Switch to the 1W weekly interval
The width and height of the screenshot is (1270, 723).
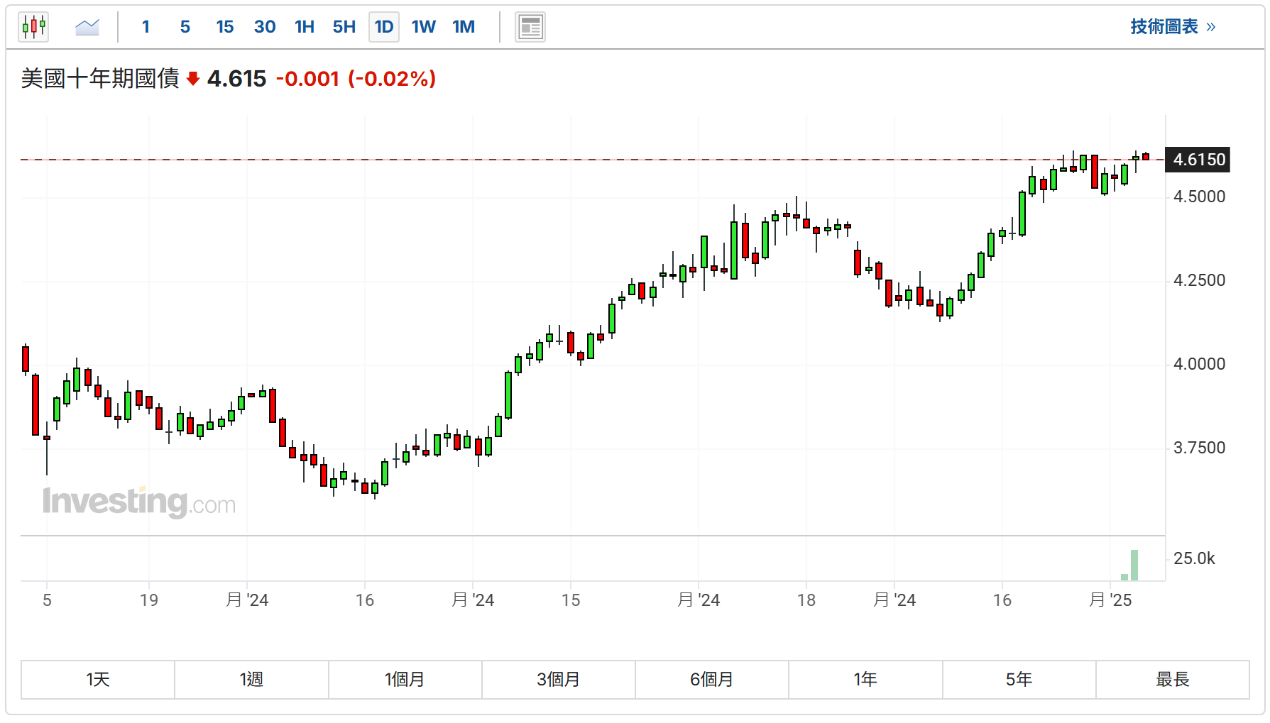pyautogui.click(x=424, y=27)
